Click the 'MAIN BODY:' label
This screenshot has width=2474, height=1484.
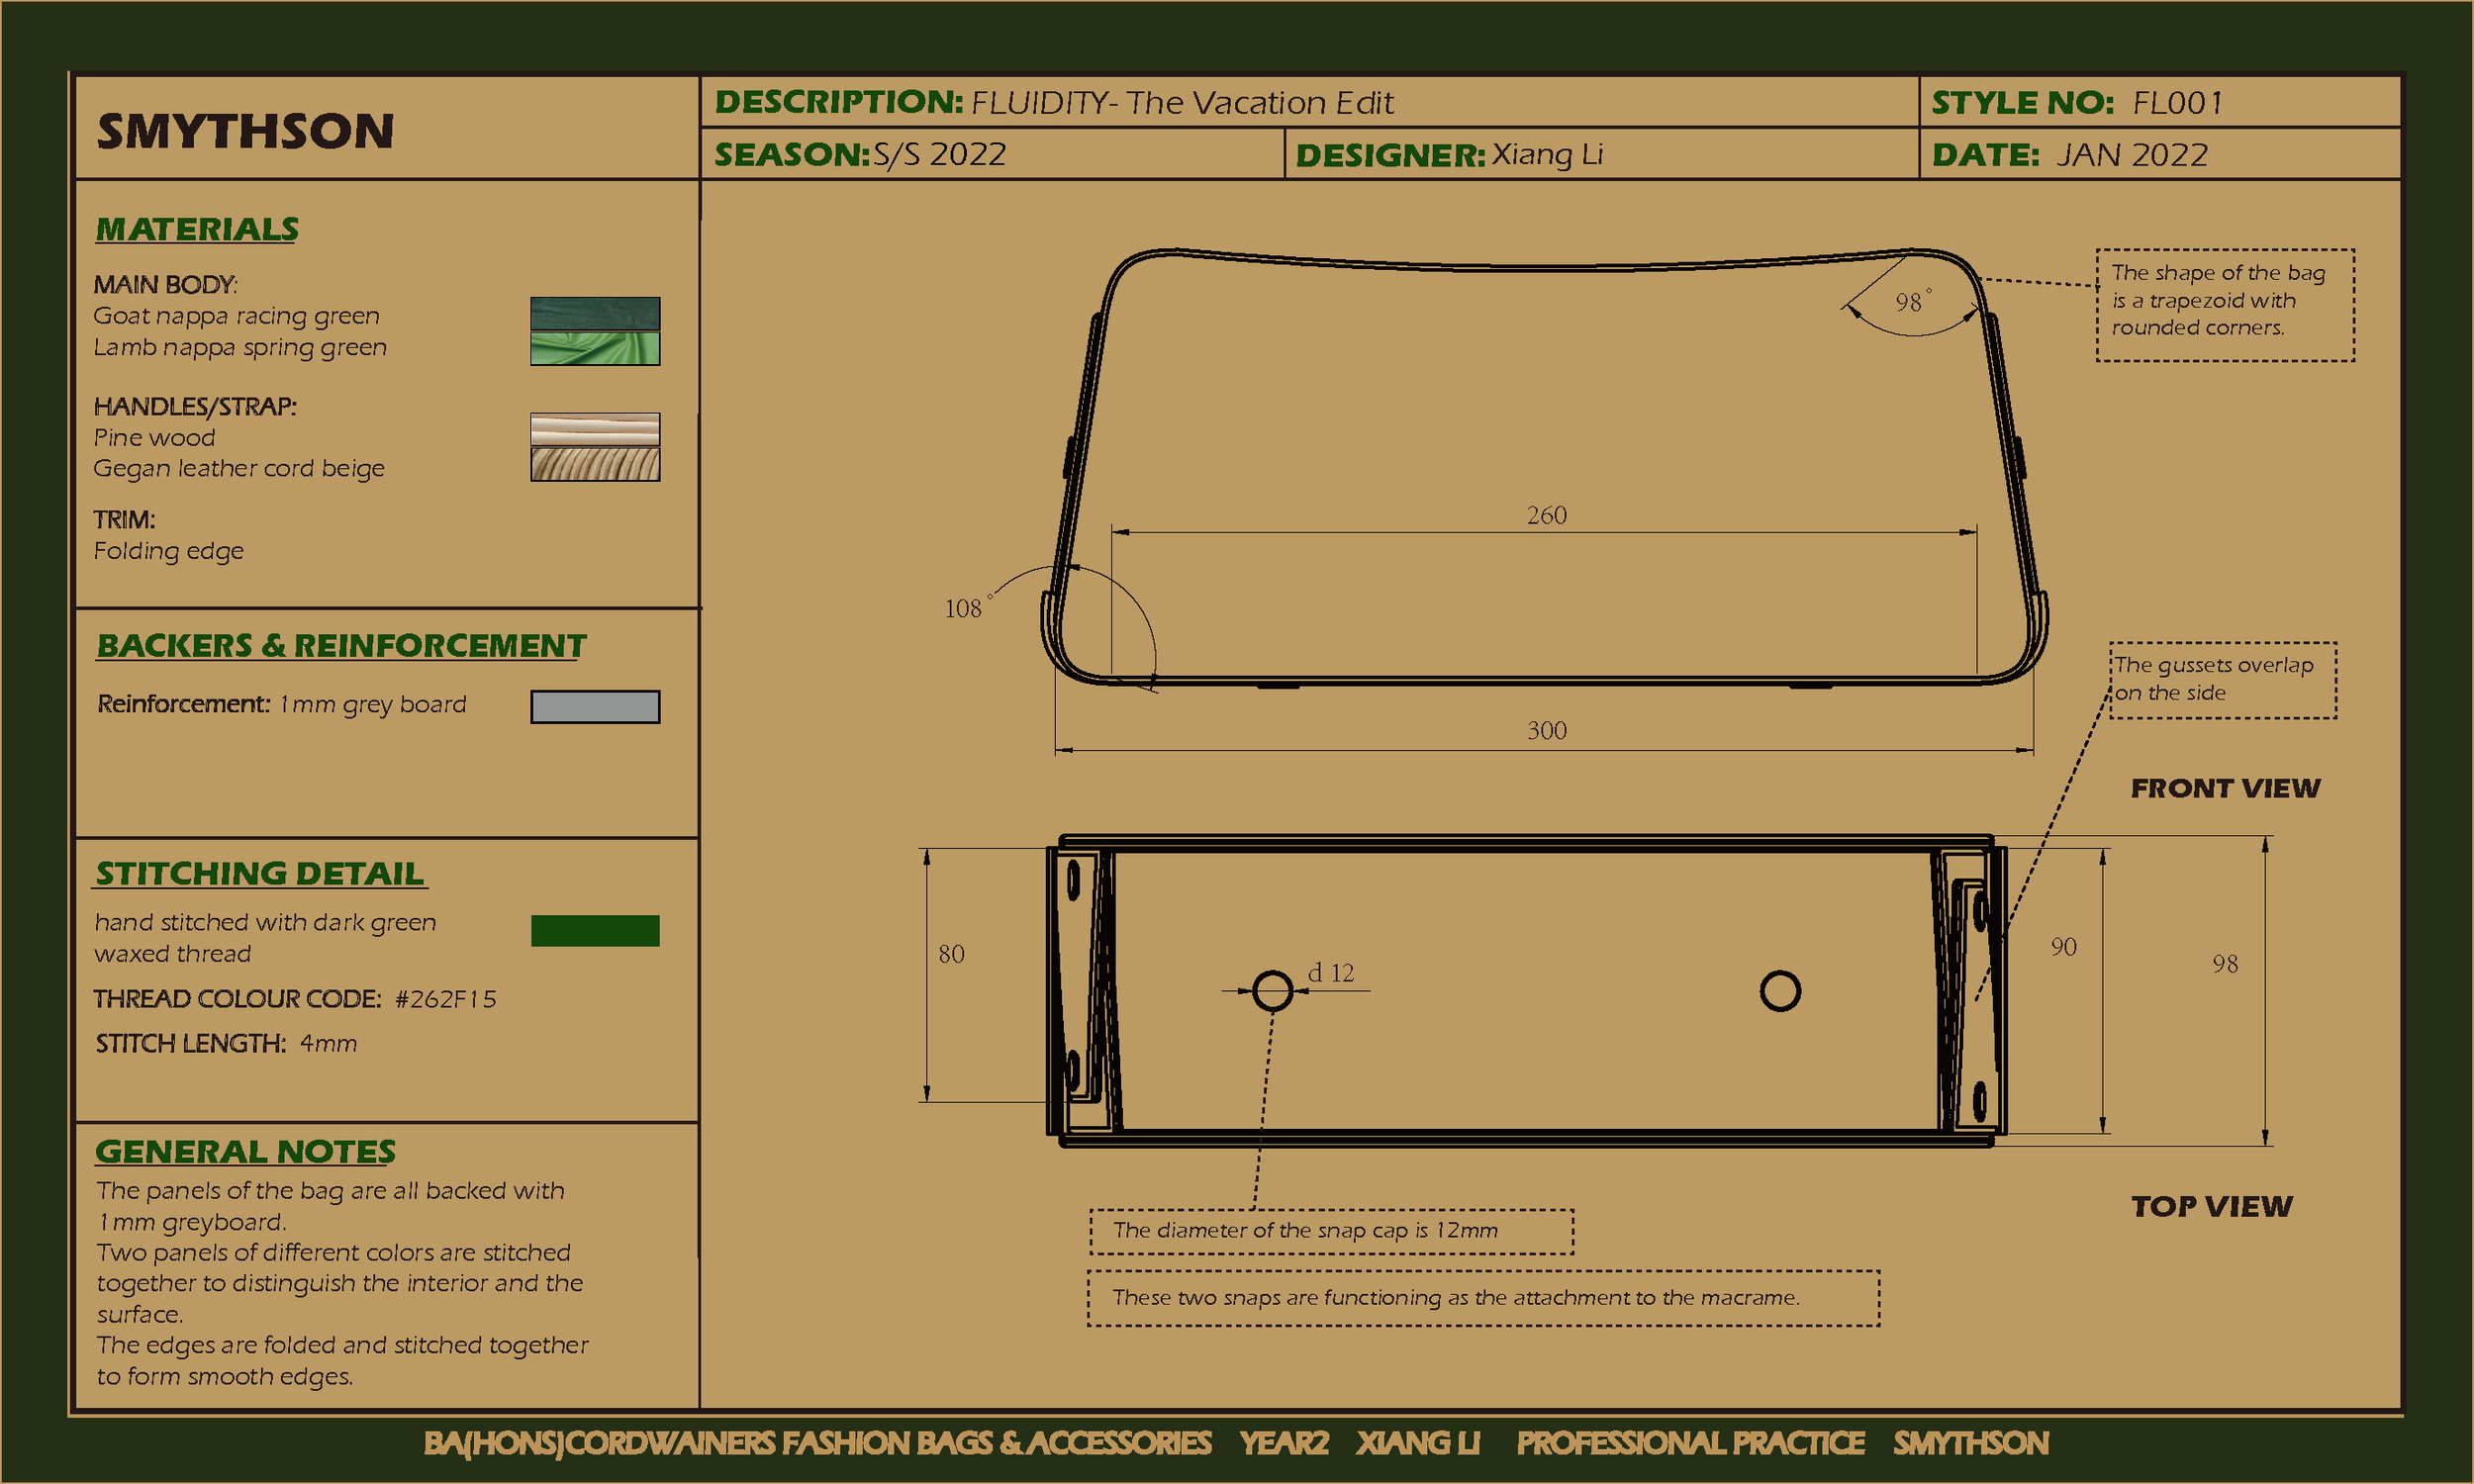tap(165, 284)
